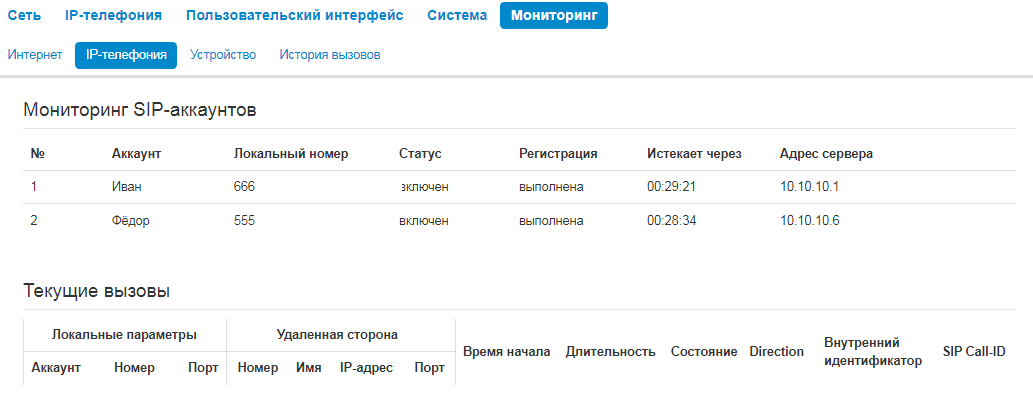This screenshot has height=406, width=1033.
Task: Click the Состояние column header
Action: tap(704, 352)
